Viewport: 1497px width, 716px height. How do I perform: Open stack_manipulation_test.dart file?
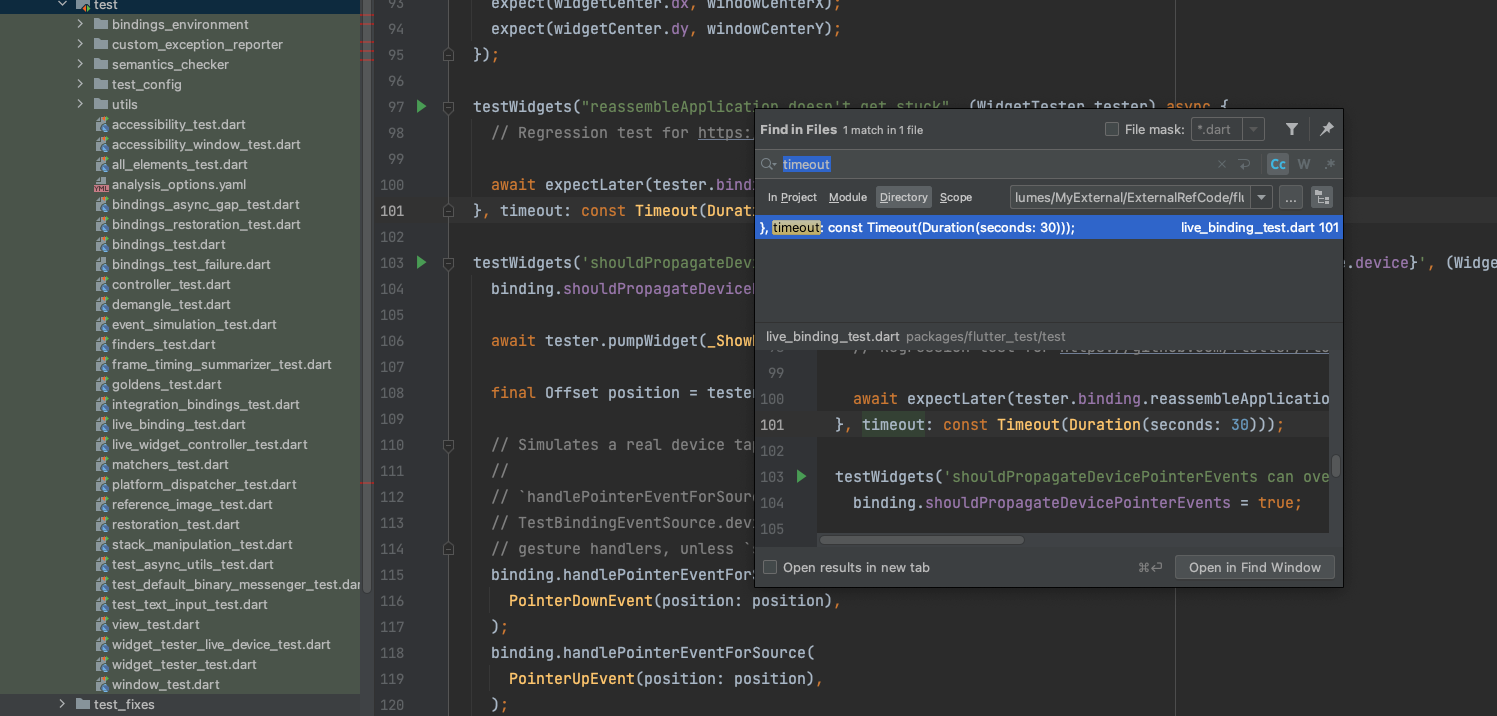202,544
